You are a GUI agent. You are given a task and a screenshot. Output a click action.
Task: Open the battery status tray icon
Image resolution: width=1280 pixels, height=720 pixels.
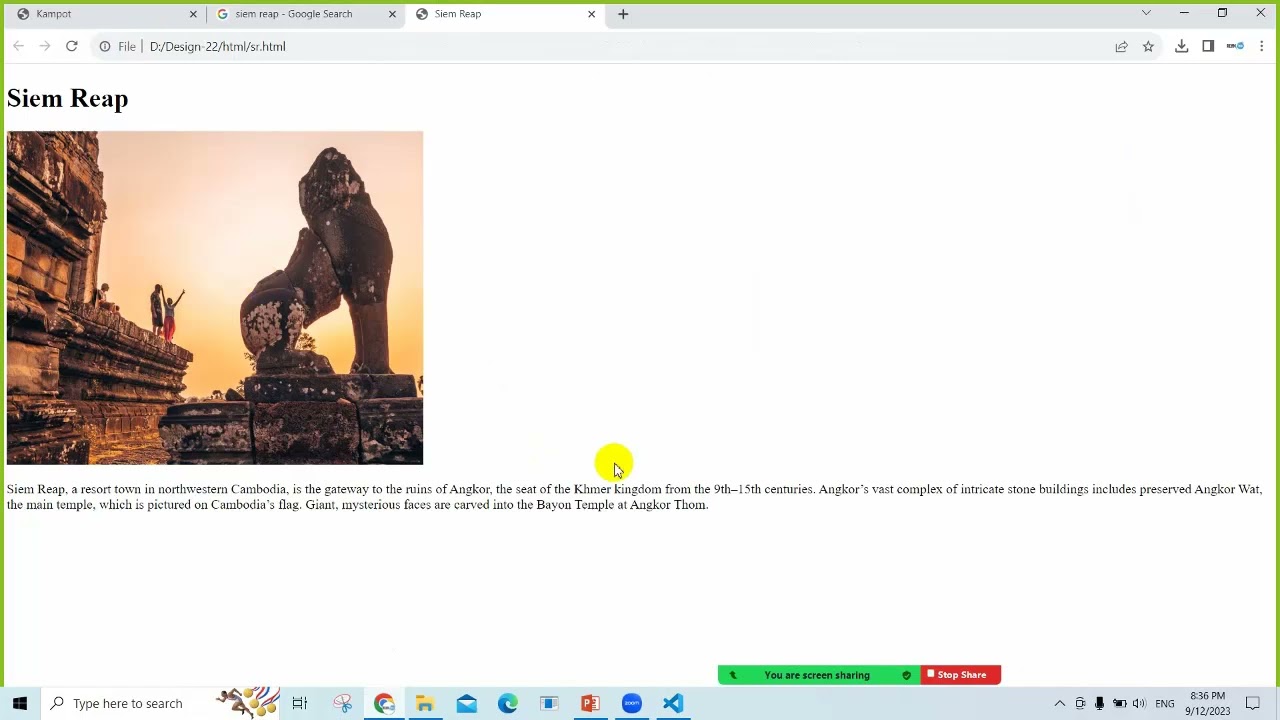1120,703
